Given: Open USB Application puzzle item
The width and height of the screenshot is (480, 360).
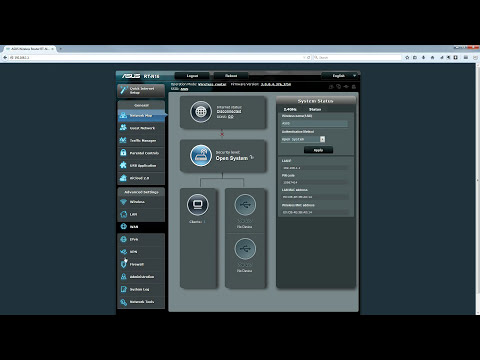Looking at the screenshot, I should [x=141, y=165].
